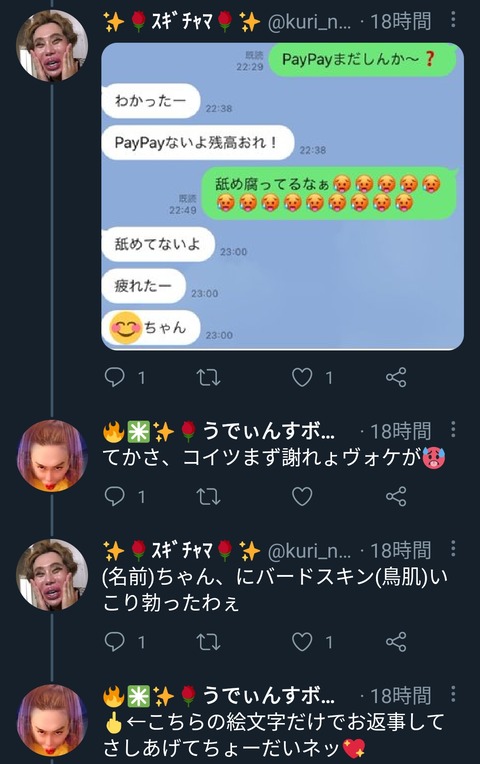This screenshot has height=764, width=480.
Task: Share the バードスキン tweet
Action: [396, 642]
